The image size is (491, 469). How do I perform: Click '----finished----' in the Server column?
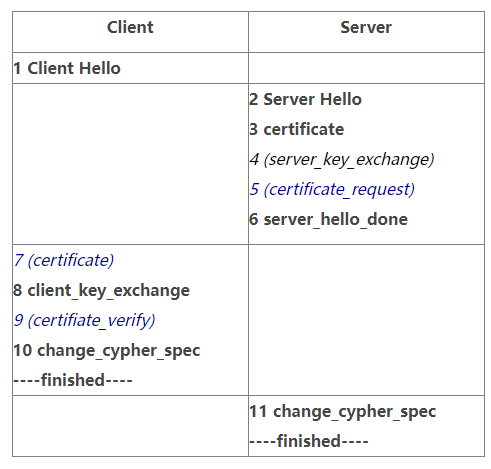[x=309, y=441]
